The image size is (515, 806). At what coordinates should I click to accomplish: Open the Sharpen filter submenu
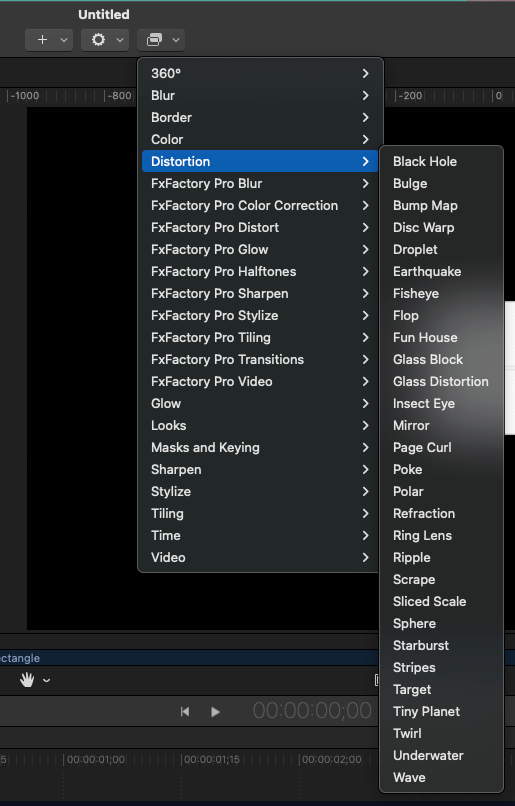(260, 469)
